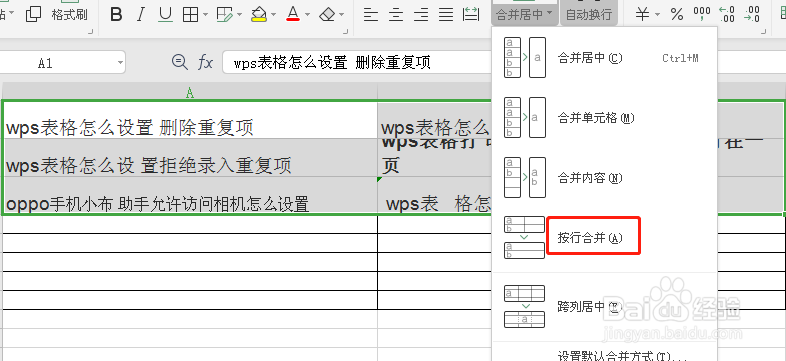Open draw border dropdown arrow

pos(240,15)
